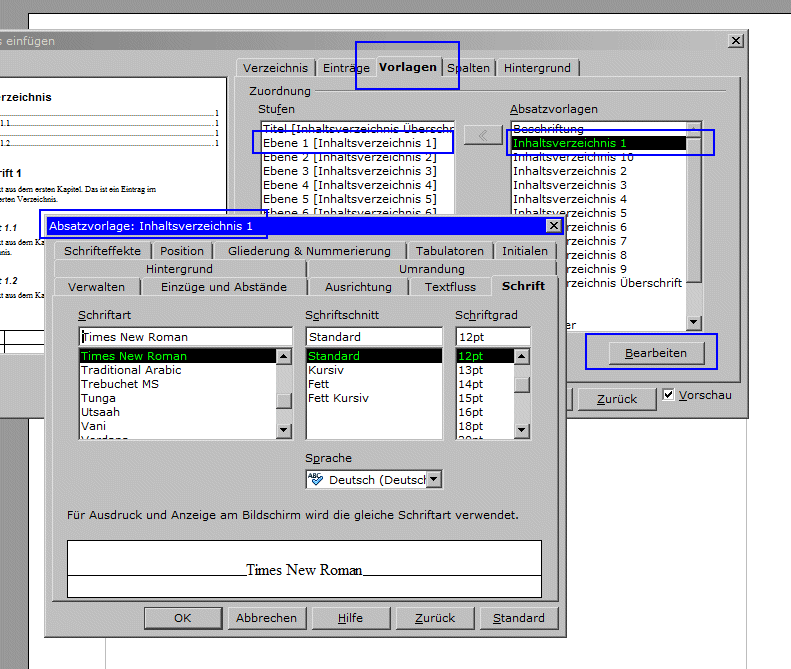Close the Absatzvorlage dialog window

point(553,226)
